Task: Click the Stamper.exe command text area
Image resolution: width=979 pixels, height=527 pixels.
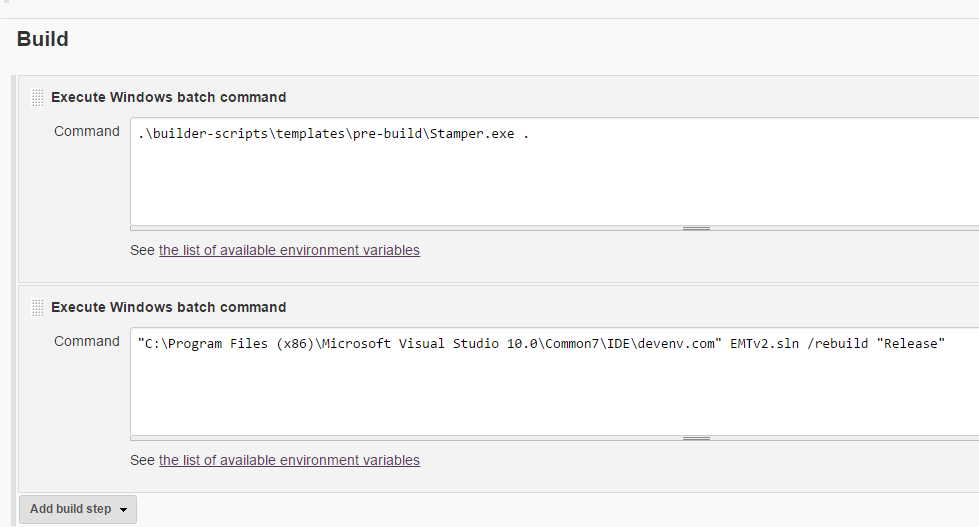Action: click(554, 171)
